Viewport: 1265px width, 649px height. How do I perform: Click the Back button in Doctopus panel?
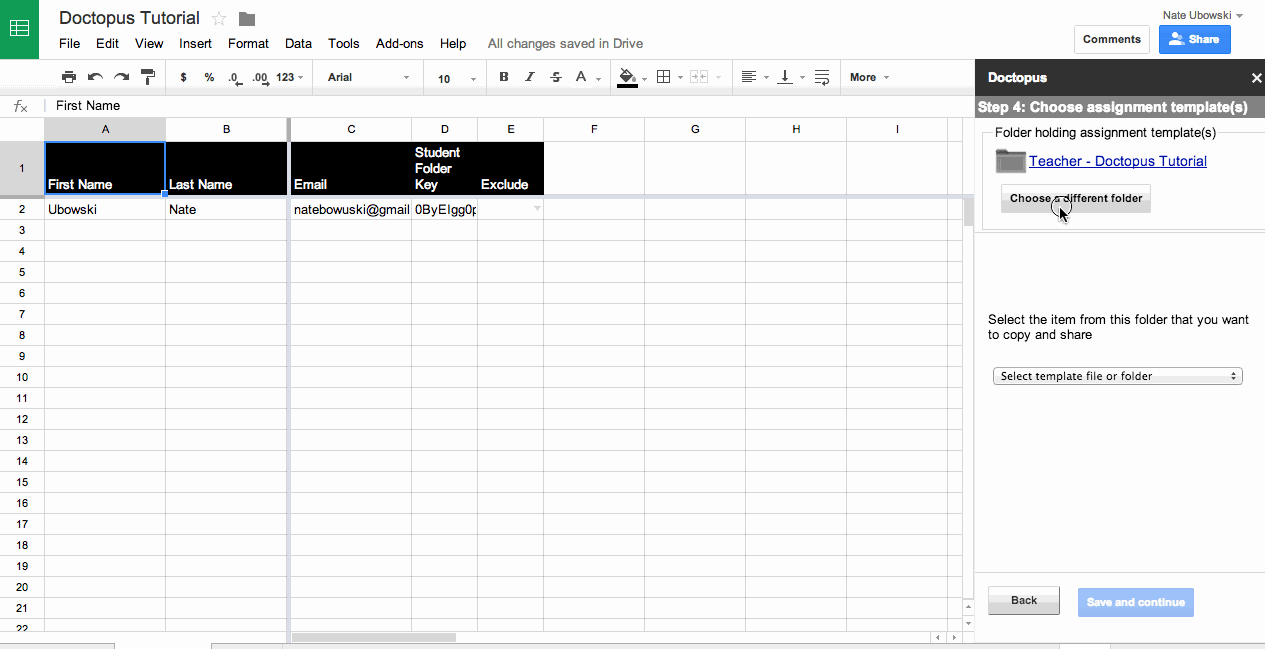(x=1023, y=601)
